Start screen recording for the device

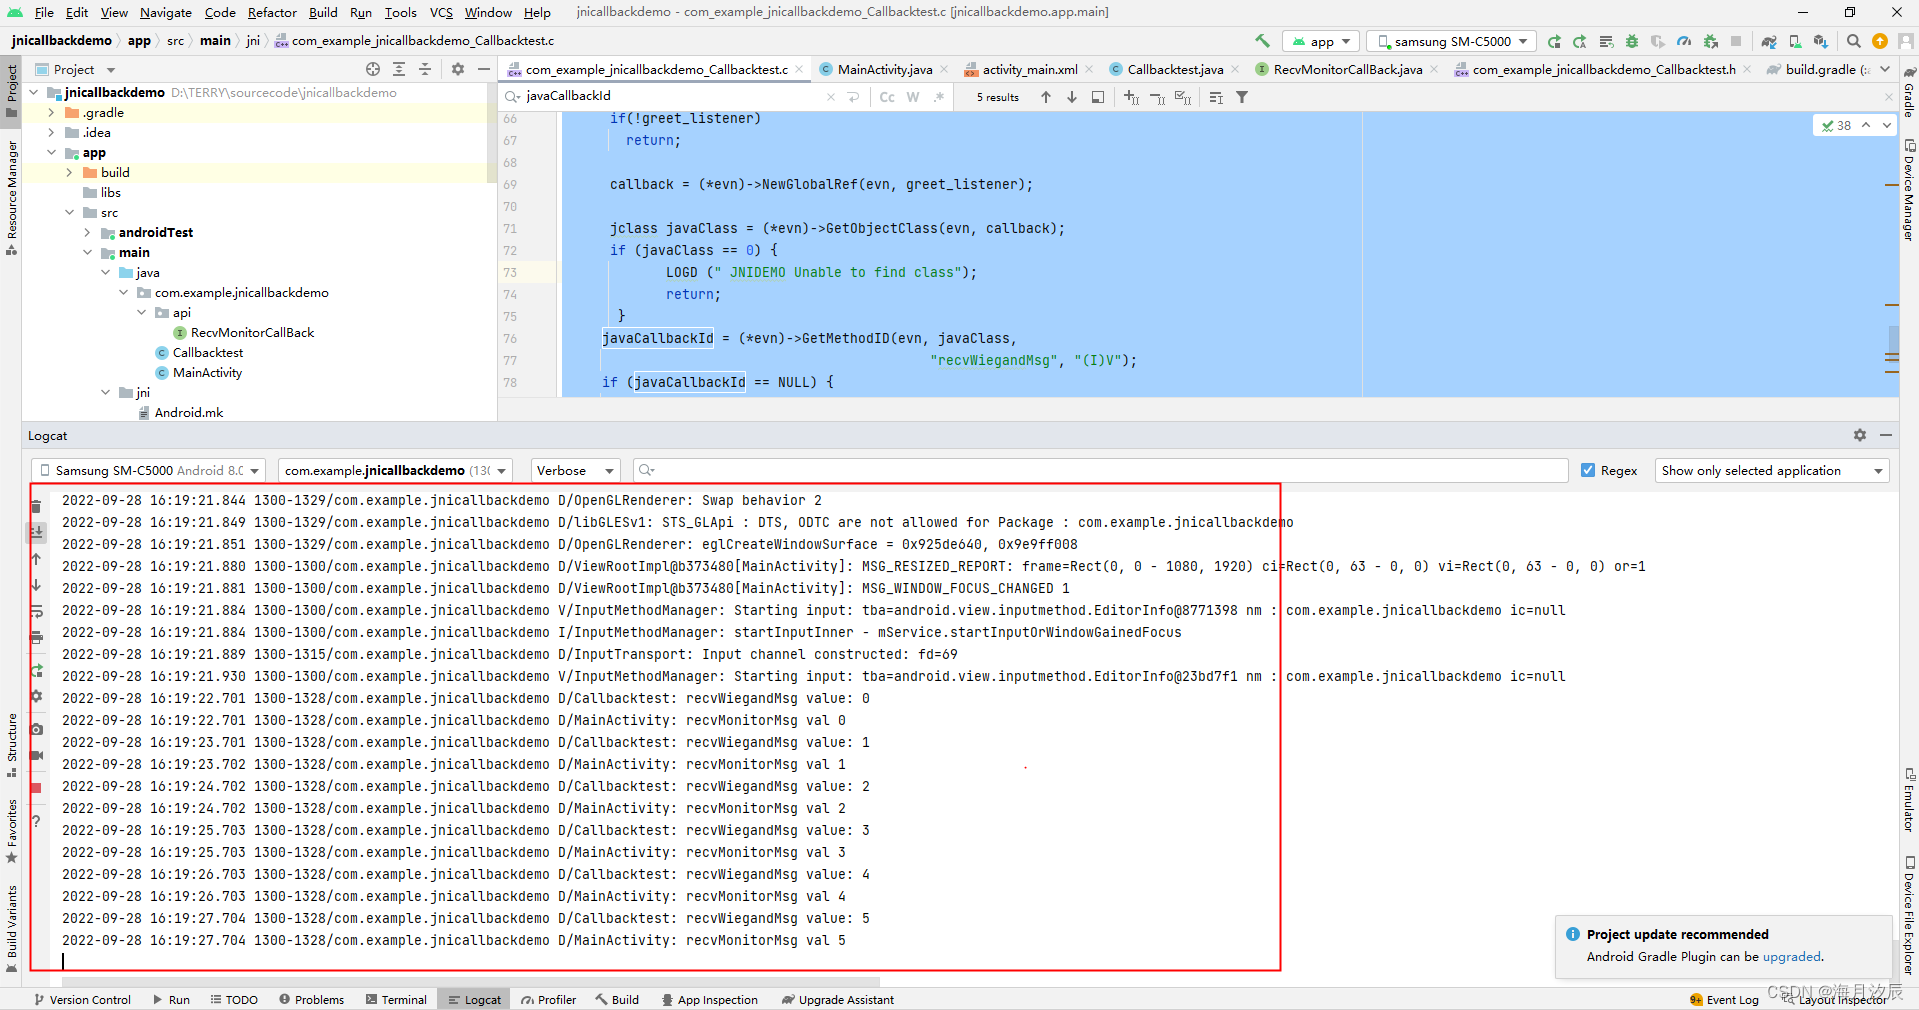pyautogui.click(x=37, y=757)
